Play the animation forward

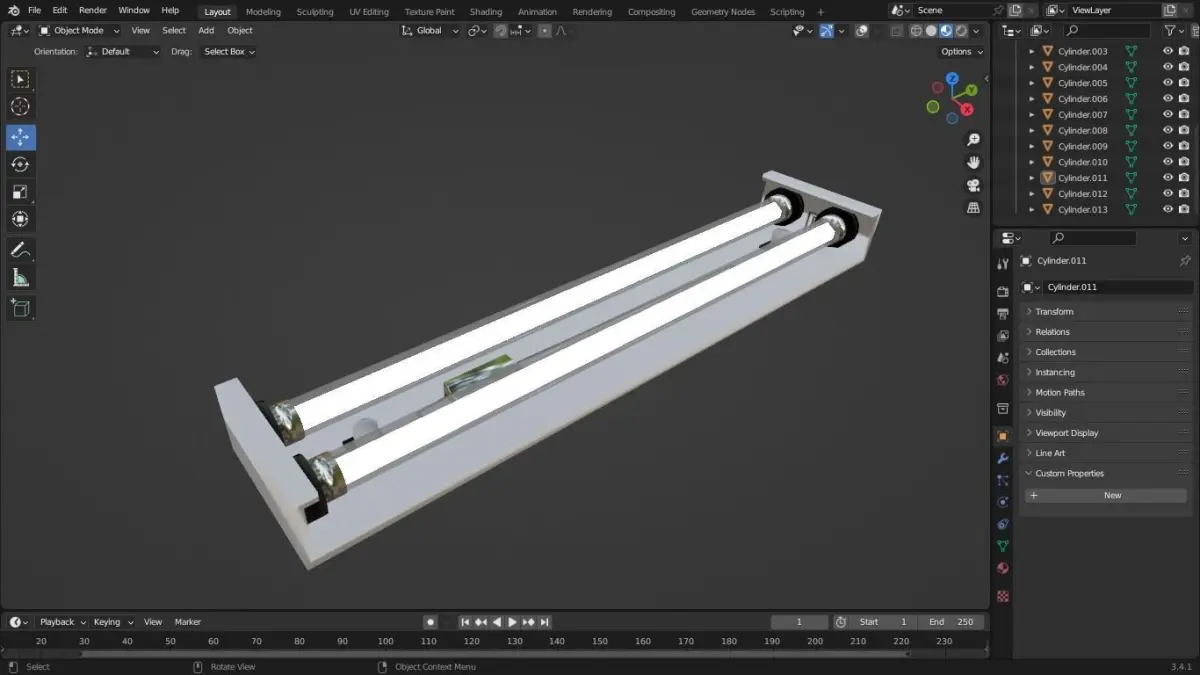point(513,622)
